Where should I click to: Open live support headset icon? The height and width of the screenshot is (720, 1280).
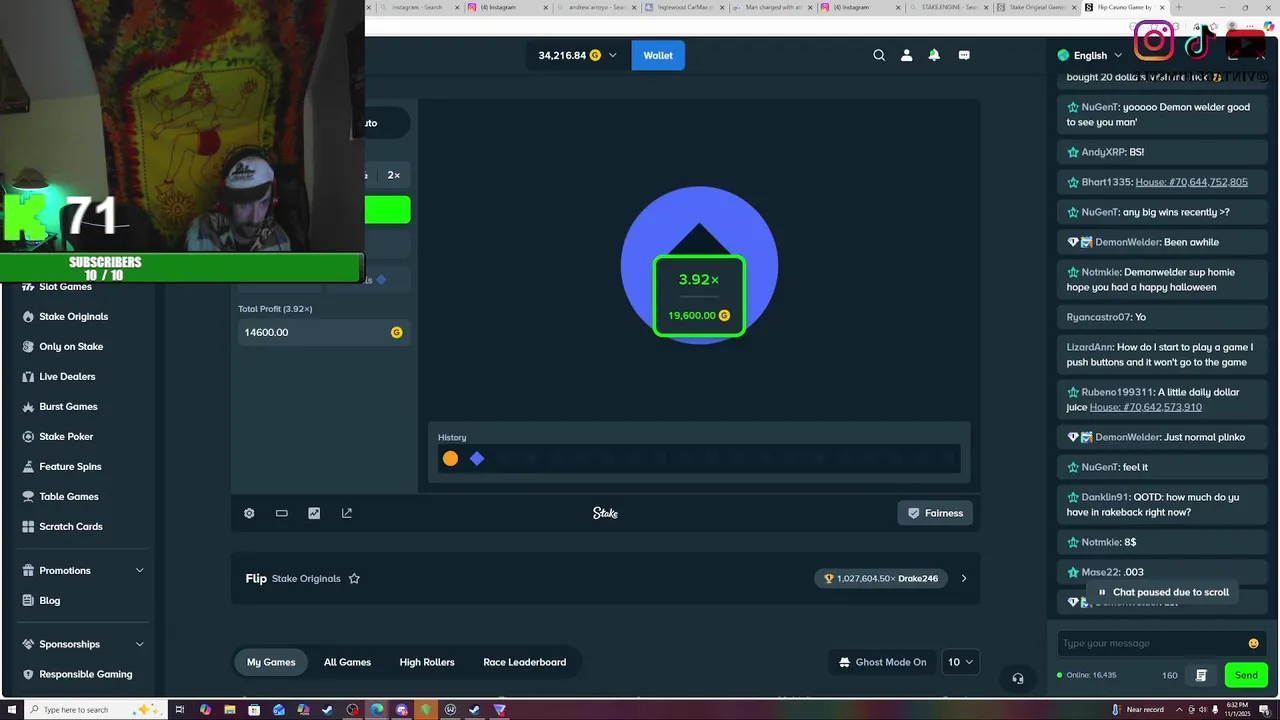[1018, 678]
